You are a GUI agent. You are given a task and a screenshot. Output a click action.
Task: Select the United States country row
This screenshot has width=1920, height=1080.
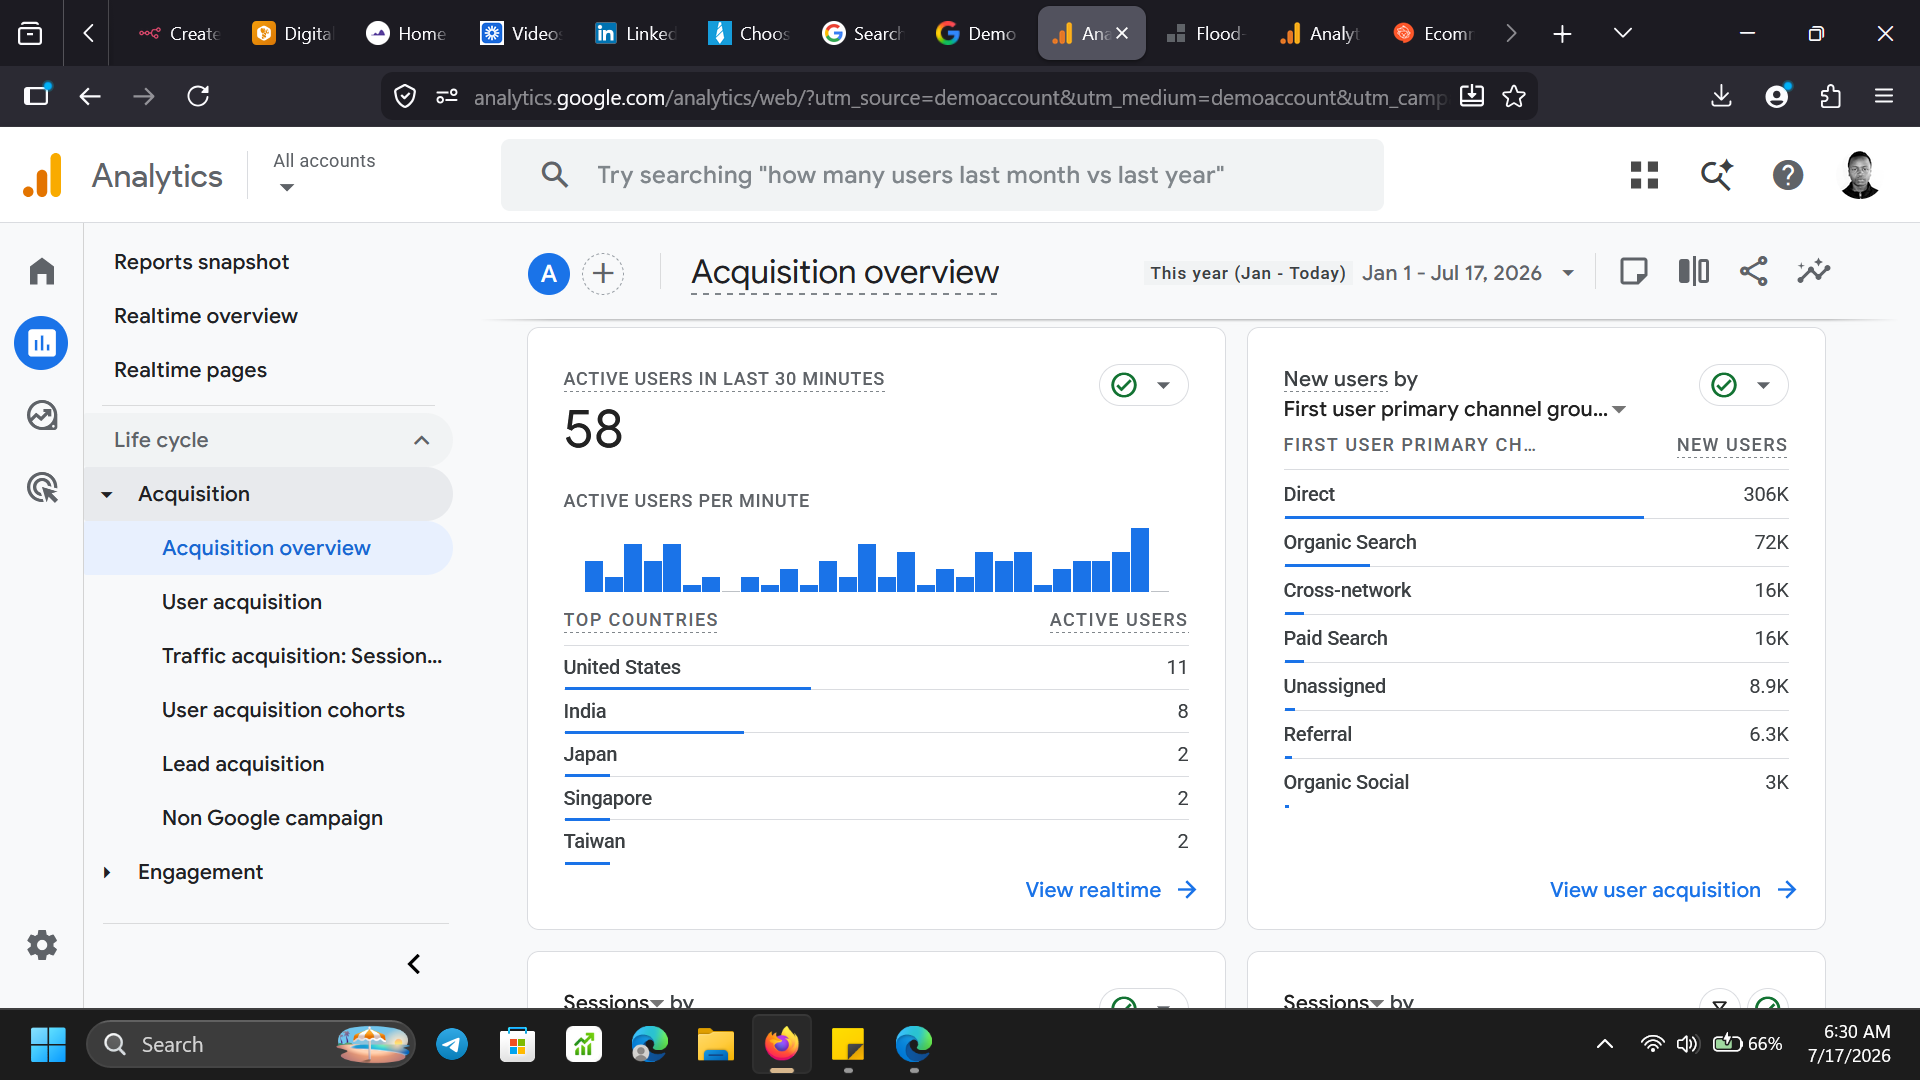tap(875, 667)
